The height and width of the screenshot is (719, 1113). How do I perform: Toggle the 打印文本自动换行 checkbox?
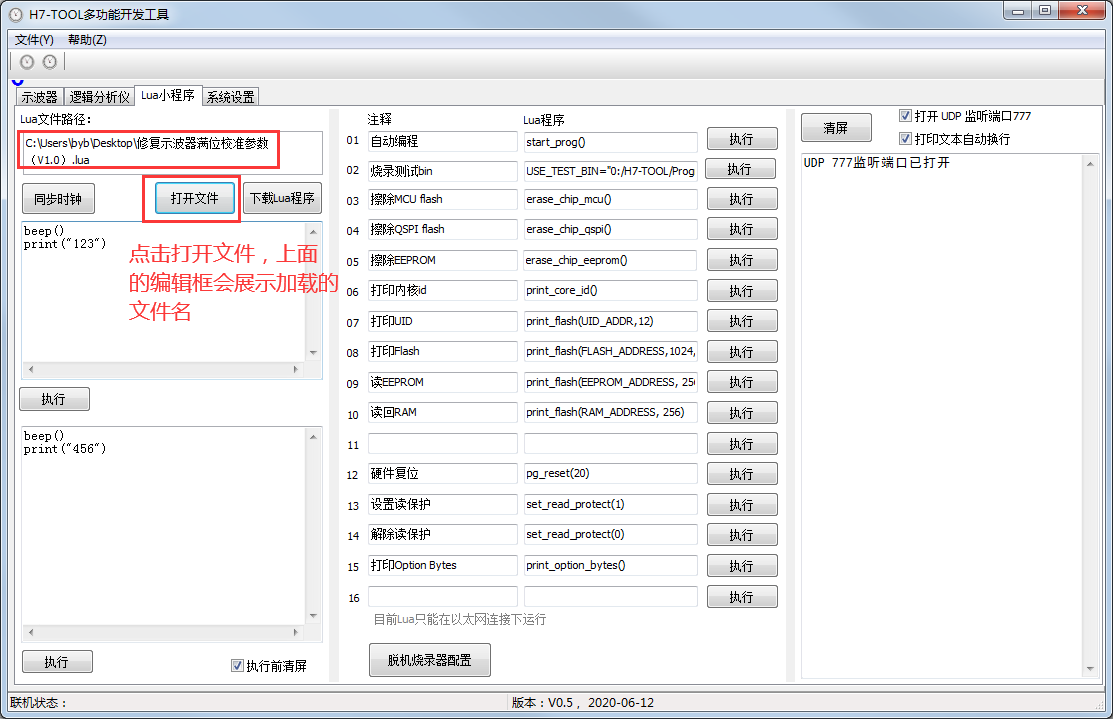click(905, 138)
